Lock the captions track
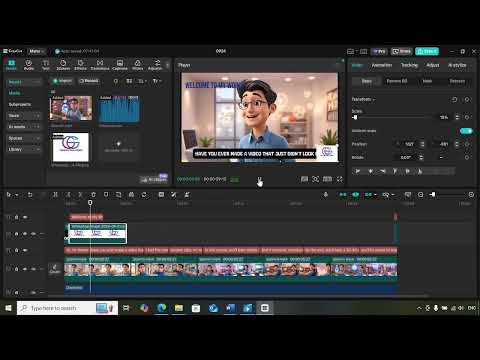The width and height of the screenshot is (480, 360). point(16,250)
